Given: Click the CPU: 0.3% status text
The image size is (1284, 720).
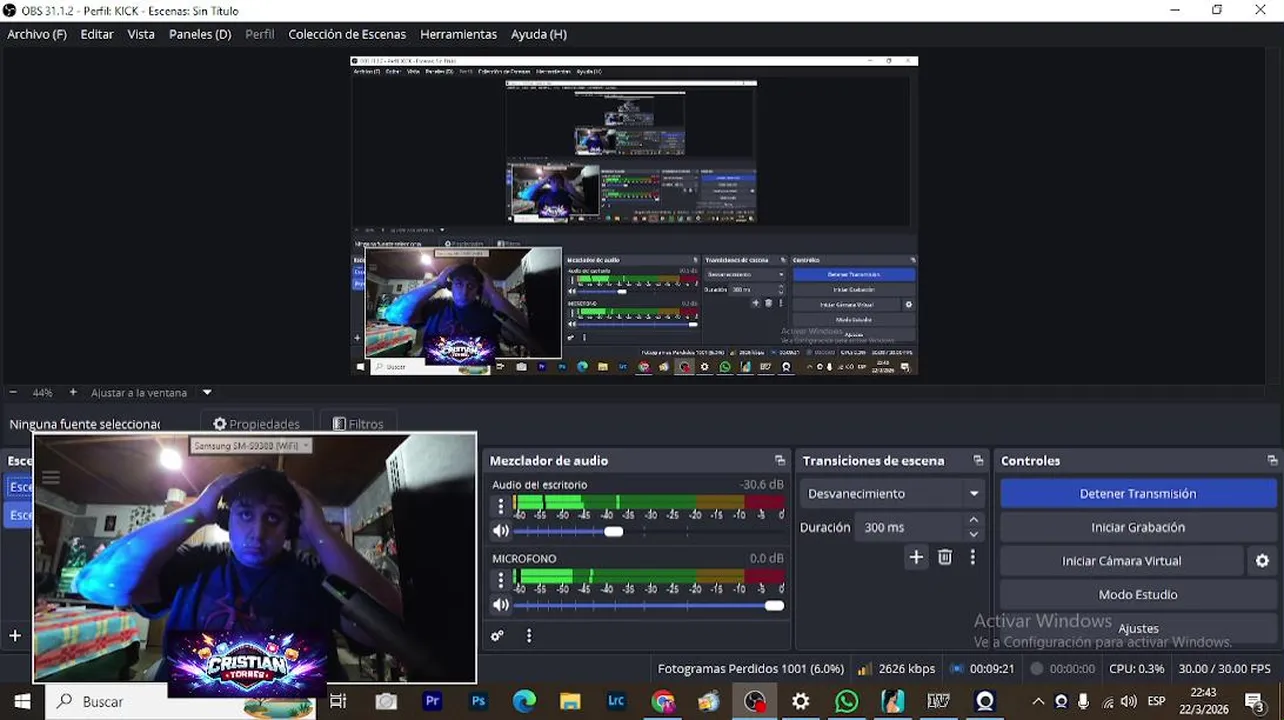Looking at the screenshot, I should [x=1137, y=669].
